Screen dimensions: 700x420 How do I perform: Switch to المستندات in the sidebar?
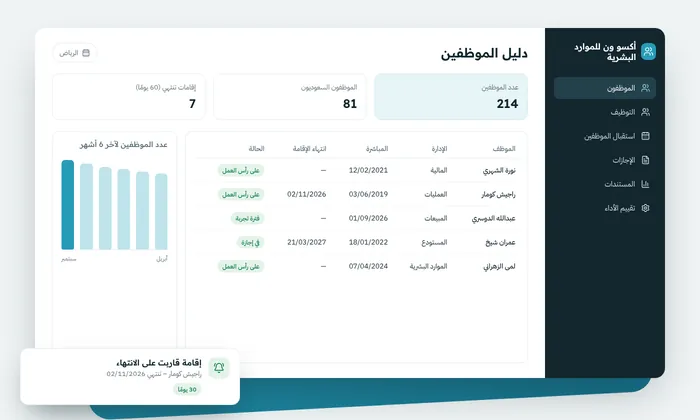point(604,184)
